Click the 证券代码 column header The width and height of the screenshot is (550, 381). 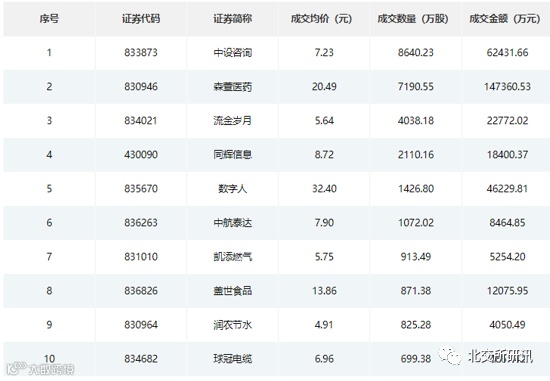[x=141, y=19]
